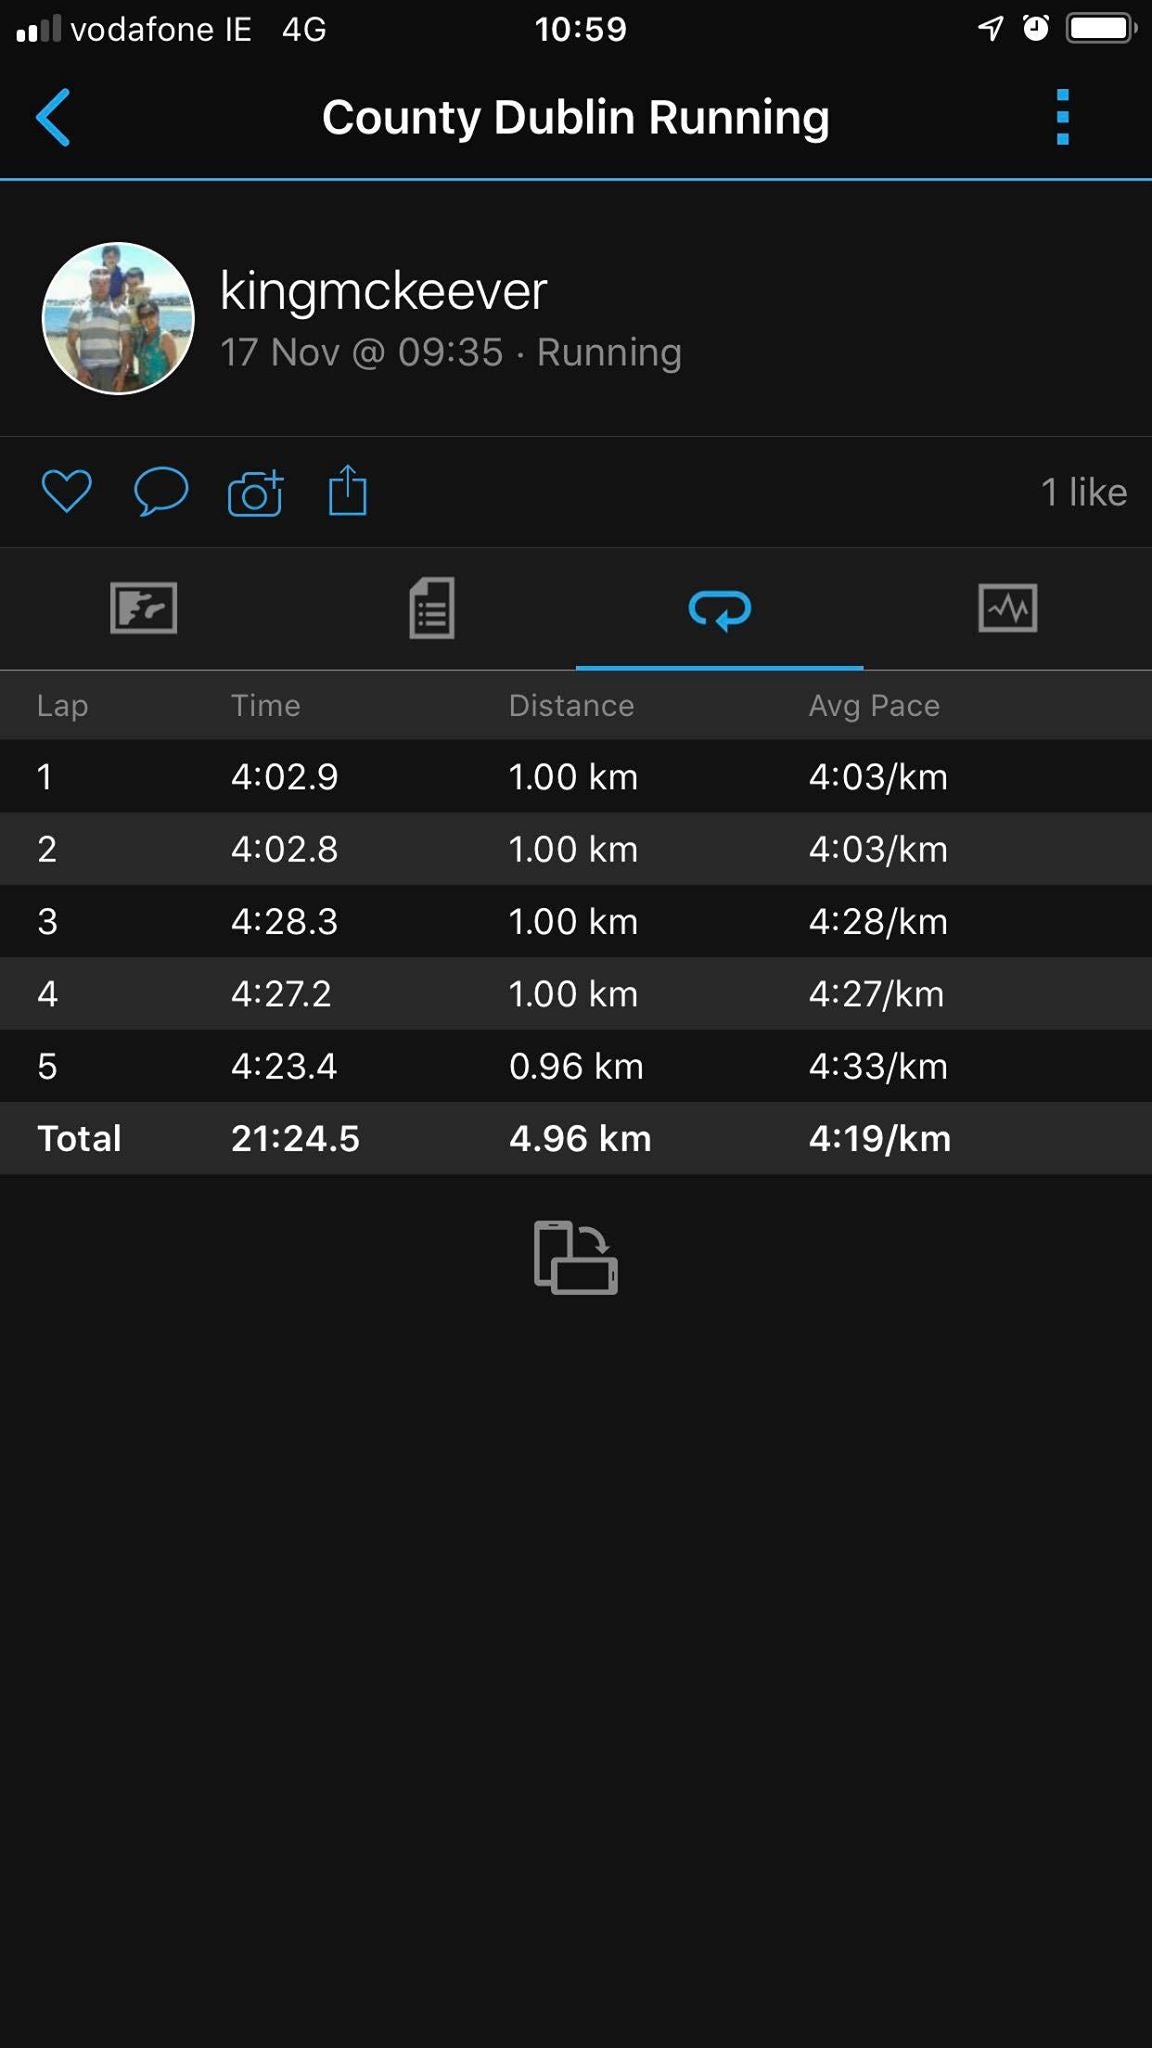The width and height of the screenshot is (1152, 2048).
Task: Open the three-dot more options menu
Action: [x=1062, y=118]
